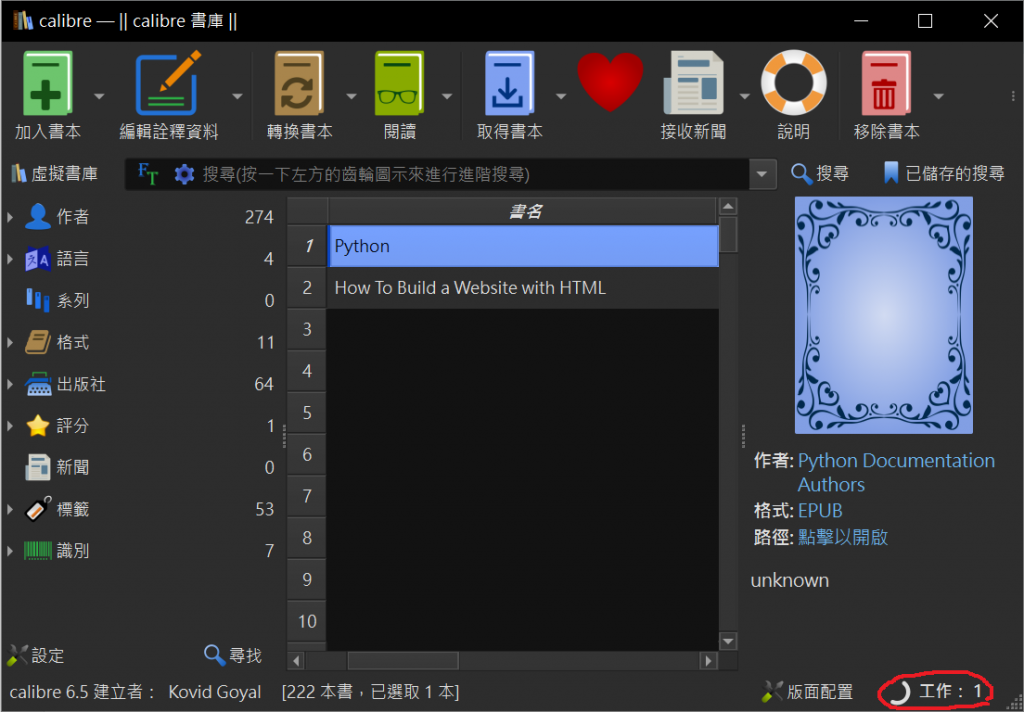The image size is (1024, 712).
Task: Click horizontal scrollbar left arrow
Action: (296, 661)
